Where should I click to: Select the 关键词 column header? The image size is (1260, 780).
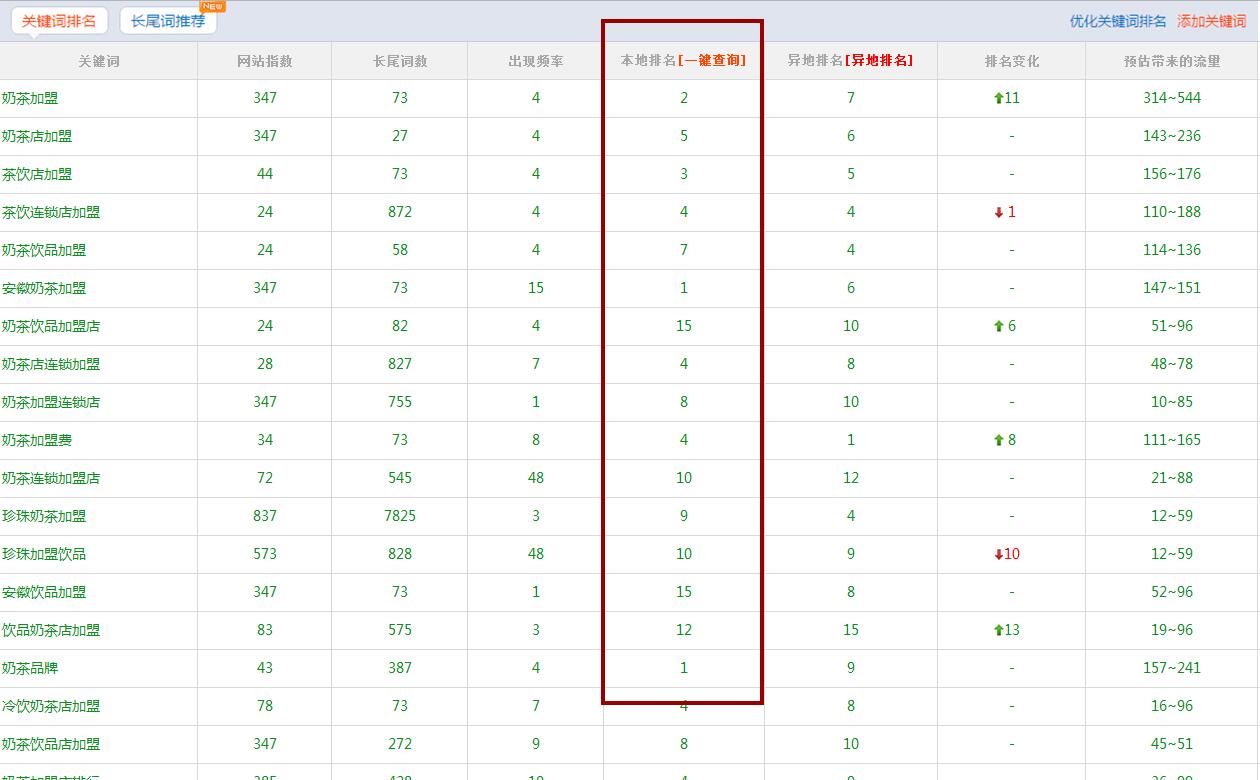click(99, 61)
